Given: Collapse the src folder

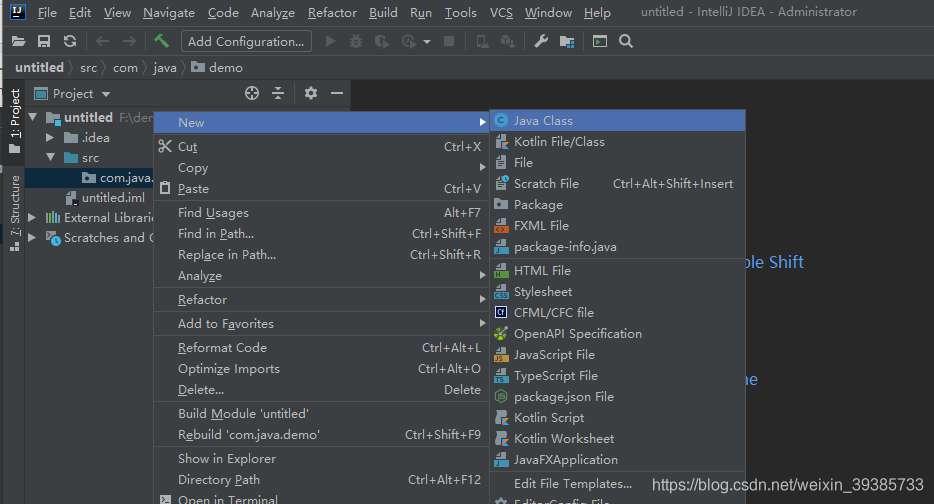Looking at the screenshot, I should click(x=51, y=157).
